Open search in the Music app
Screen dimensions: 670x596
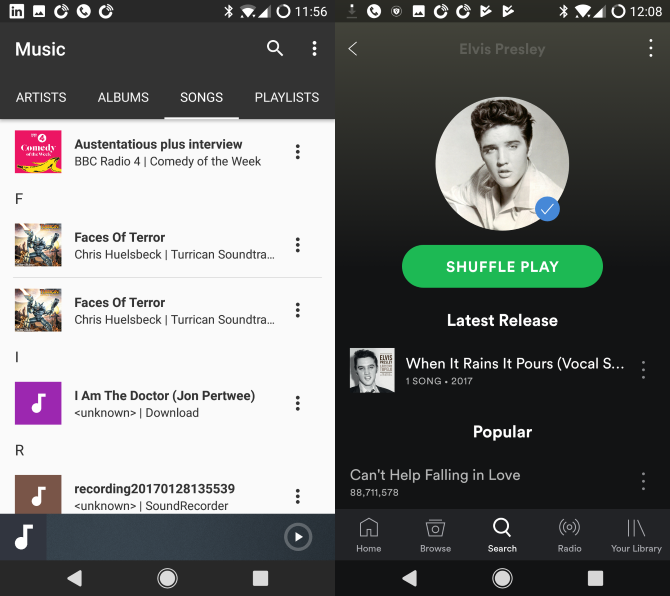coord(275,48)
